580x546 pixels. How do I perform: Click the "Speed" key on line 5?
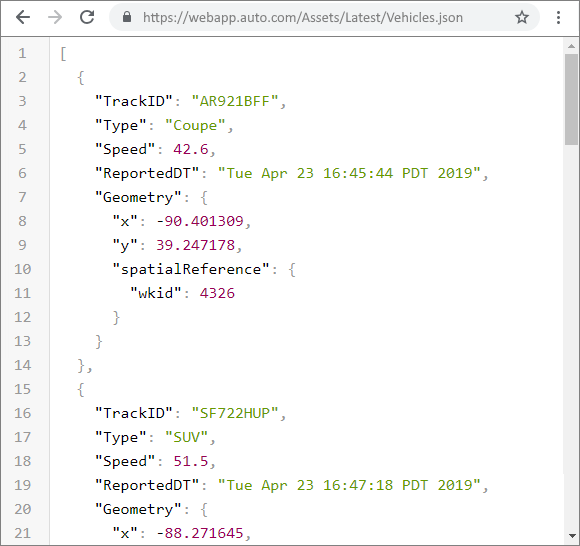[125, 149]
